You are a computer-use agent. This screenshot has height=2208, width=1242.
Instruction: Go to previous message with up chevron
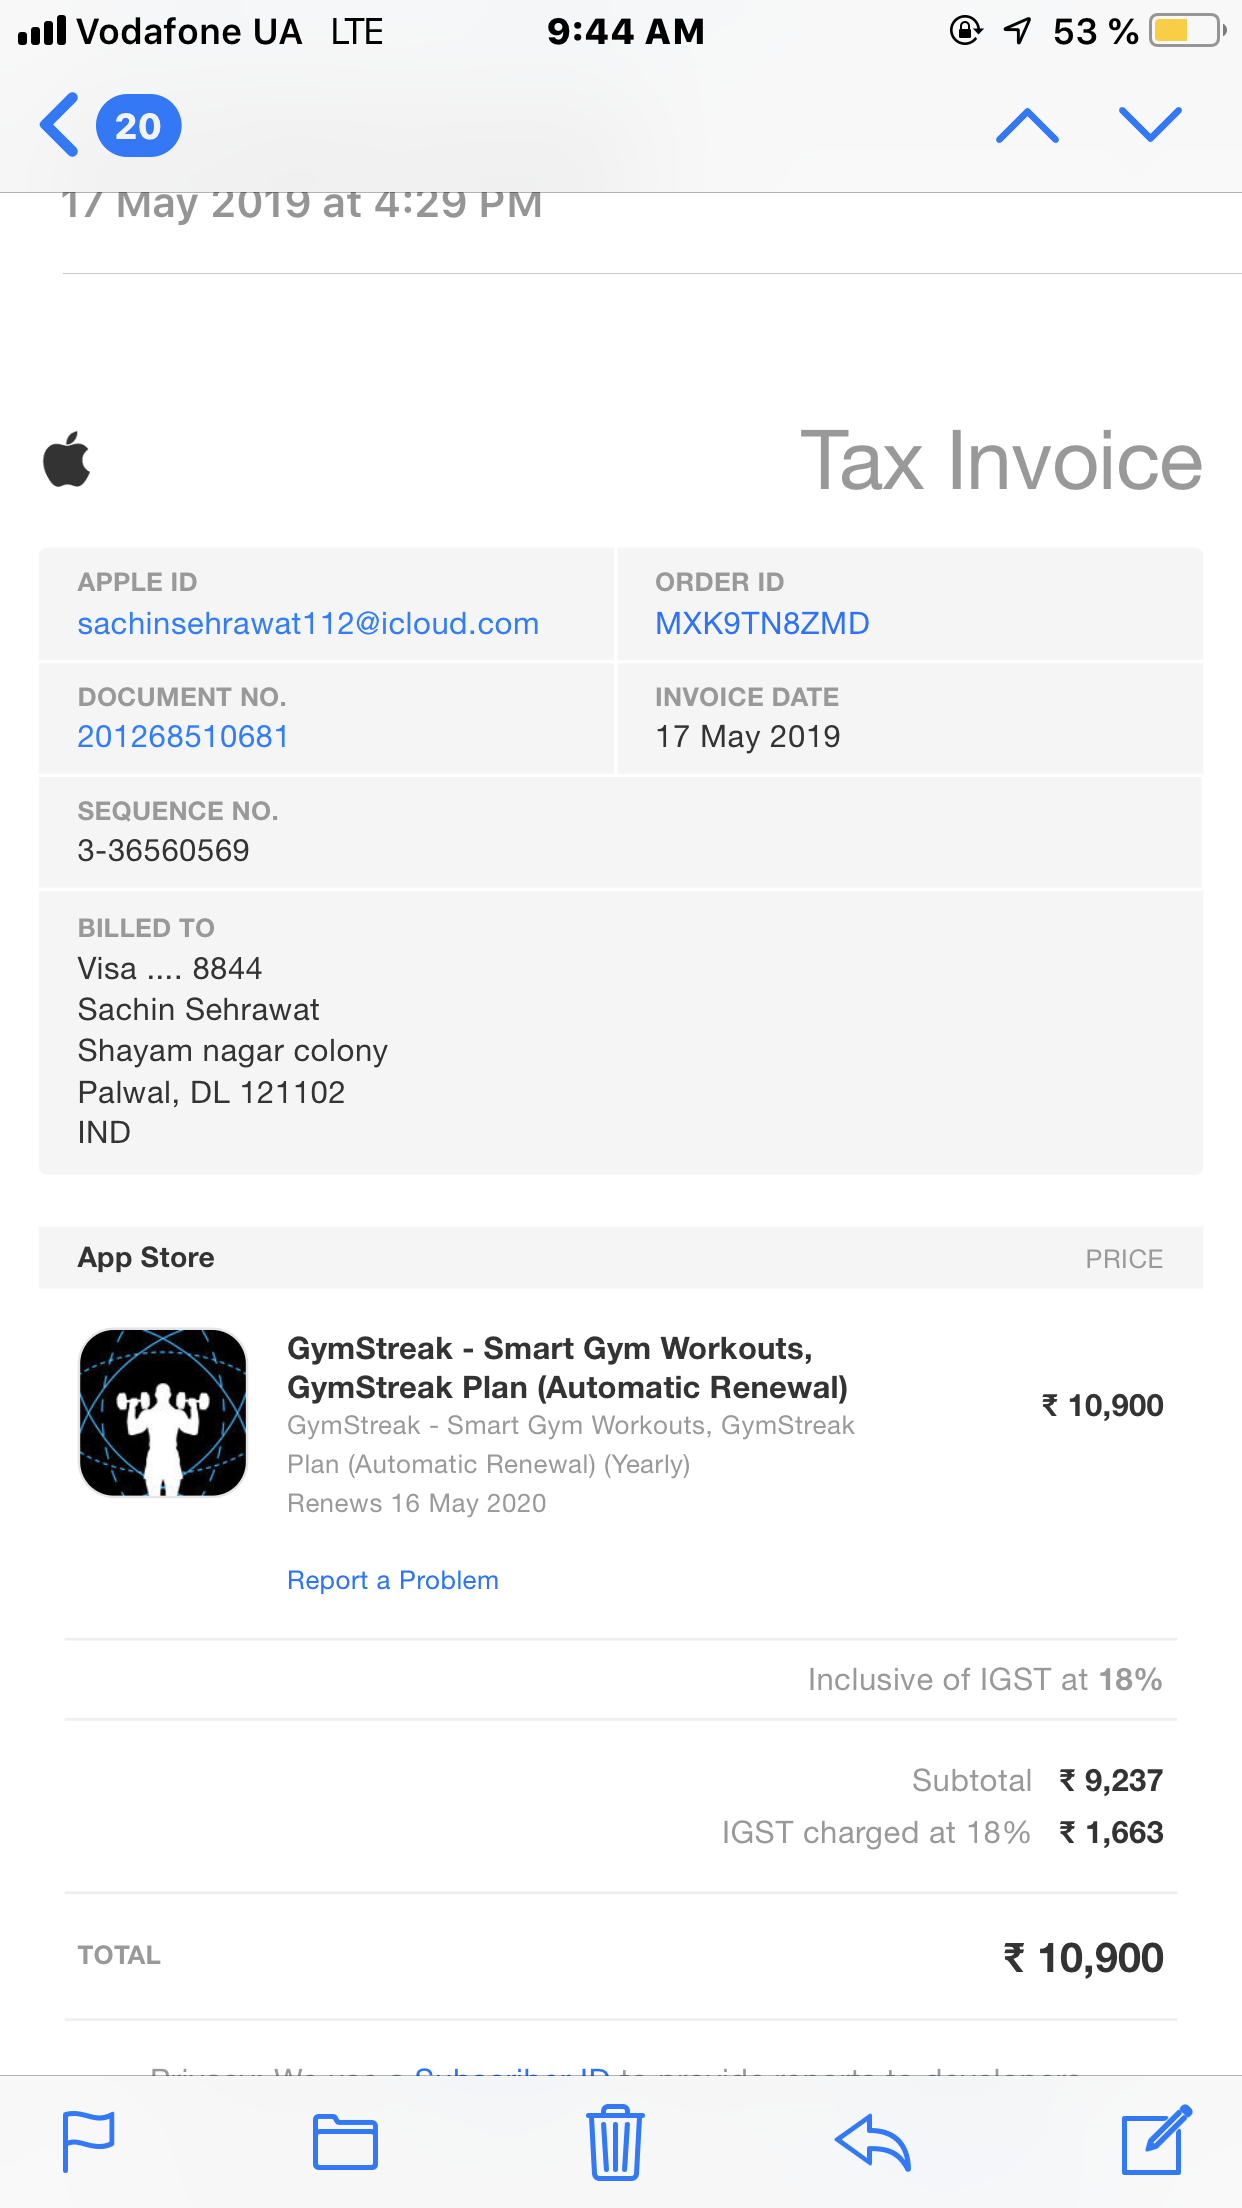pyautogui.click(x=1027, y=126)
